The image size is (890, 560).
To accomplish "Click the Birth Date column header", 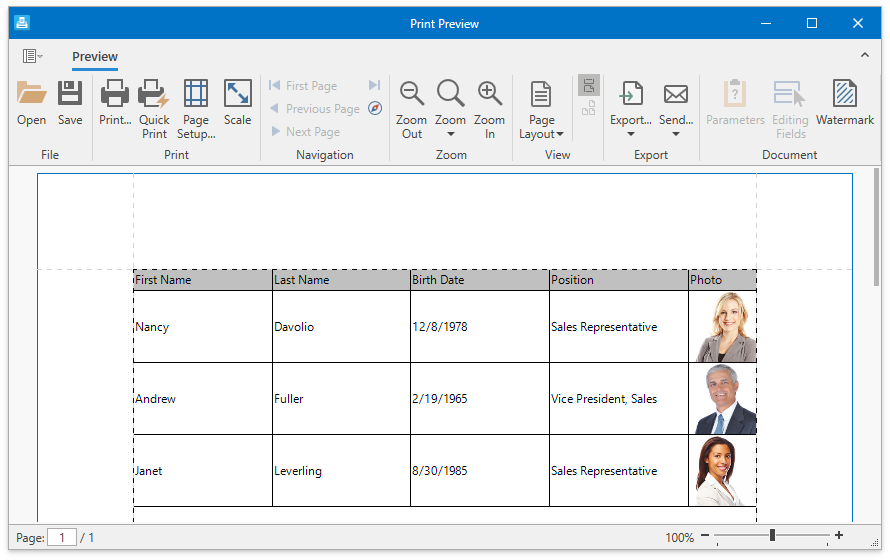I will click(x=480, y=280).
